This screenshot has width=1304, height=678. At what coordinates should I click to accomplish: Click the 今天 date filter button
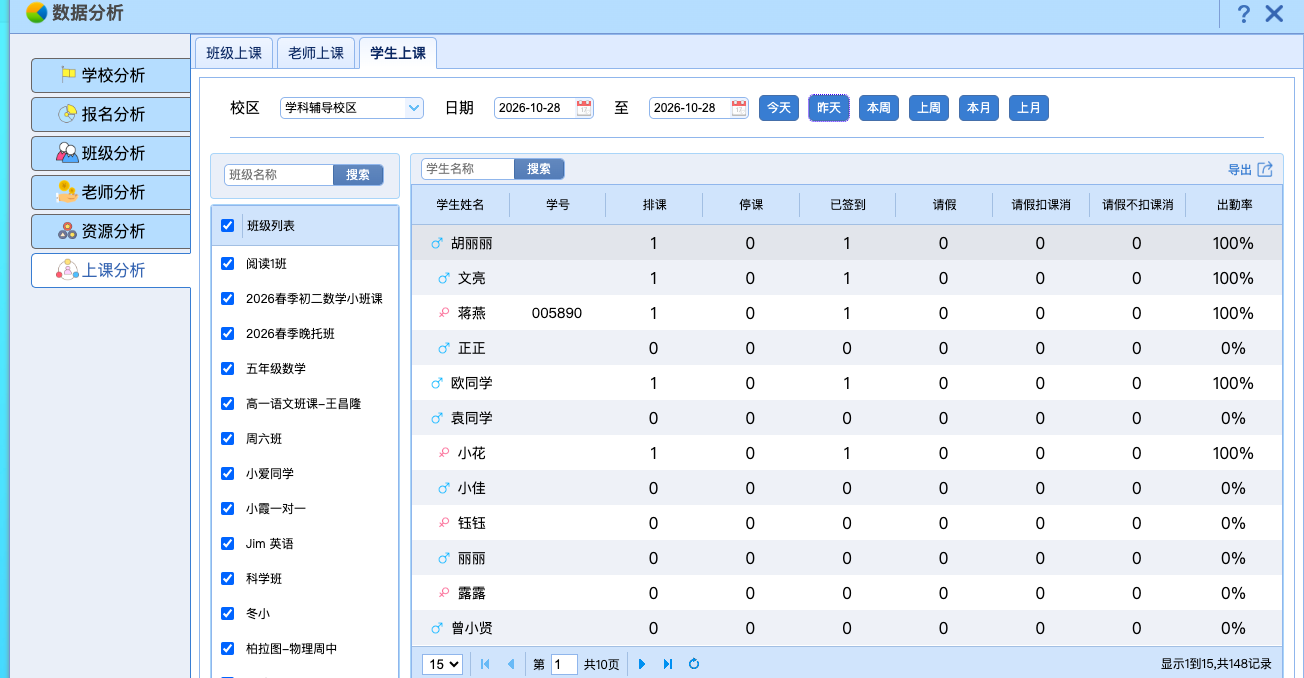pos(779,108)
